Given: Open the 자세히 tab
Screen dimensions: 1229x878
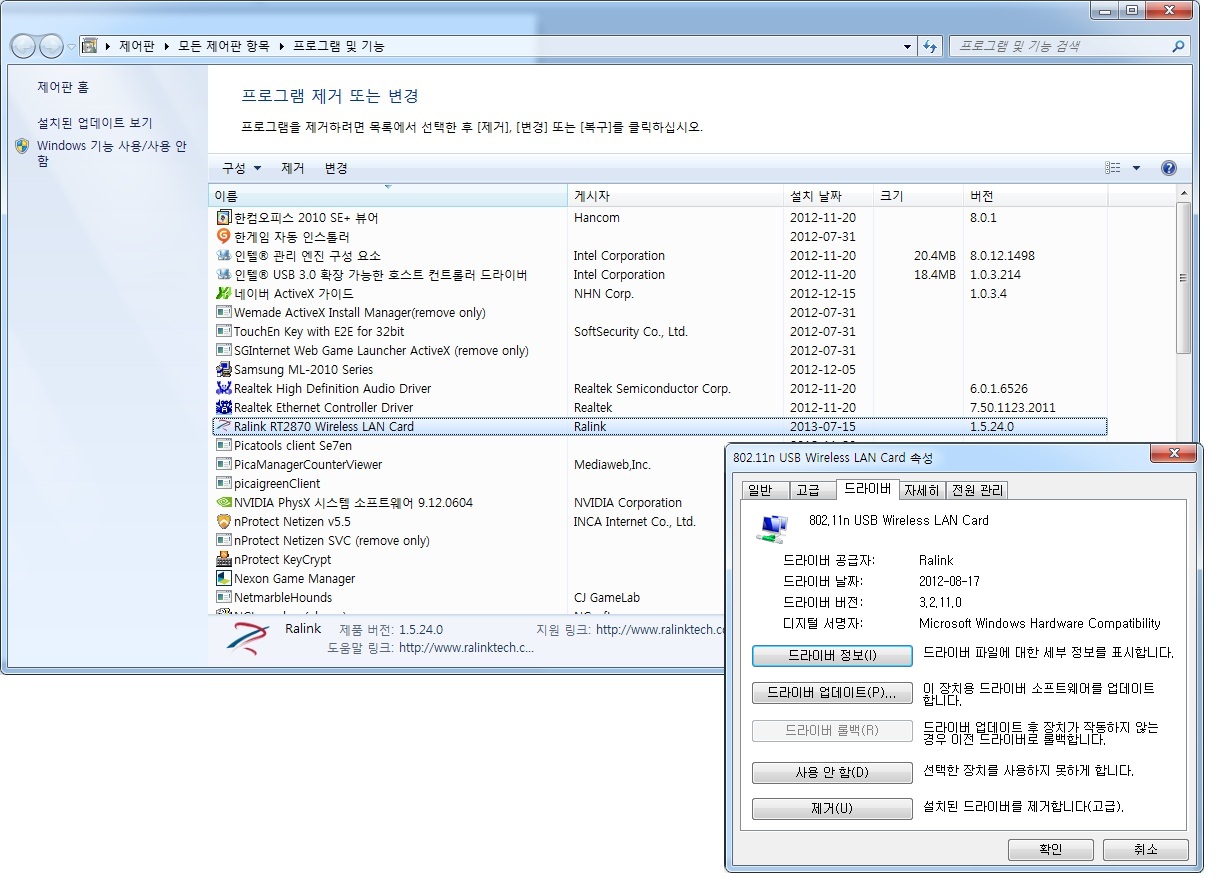Looking at the screenshot, I should [x=921, y=490].
